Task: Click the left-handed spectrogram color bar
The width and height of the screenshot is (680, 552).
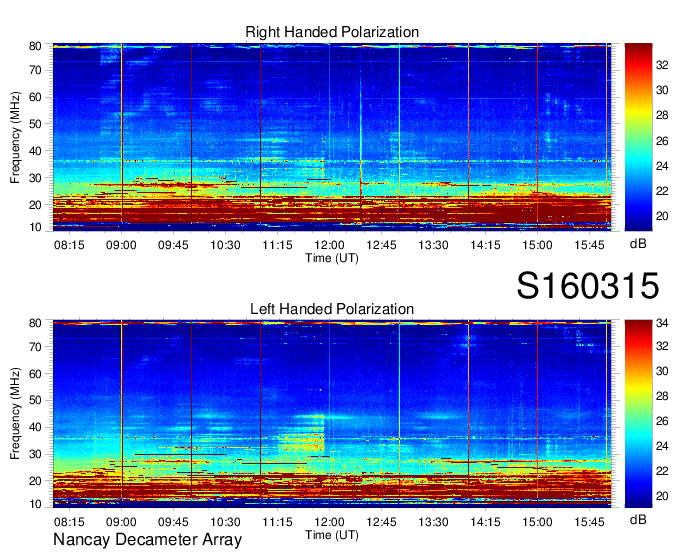Action: (x=638, y=414)
